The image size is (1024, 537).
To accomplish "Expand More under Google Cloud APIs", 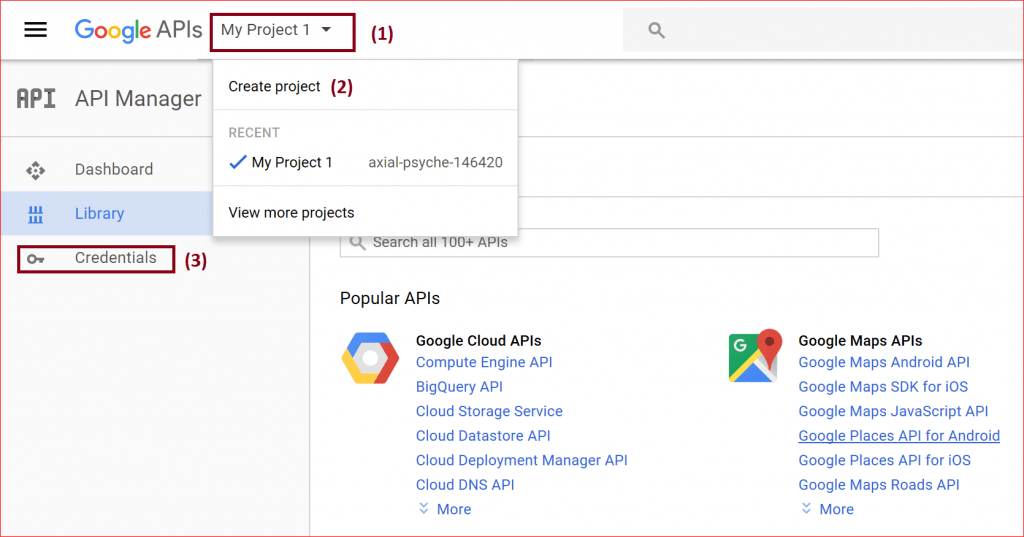I will tap(445, 509).
